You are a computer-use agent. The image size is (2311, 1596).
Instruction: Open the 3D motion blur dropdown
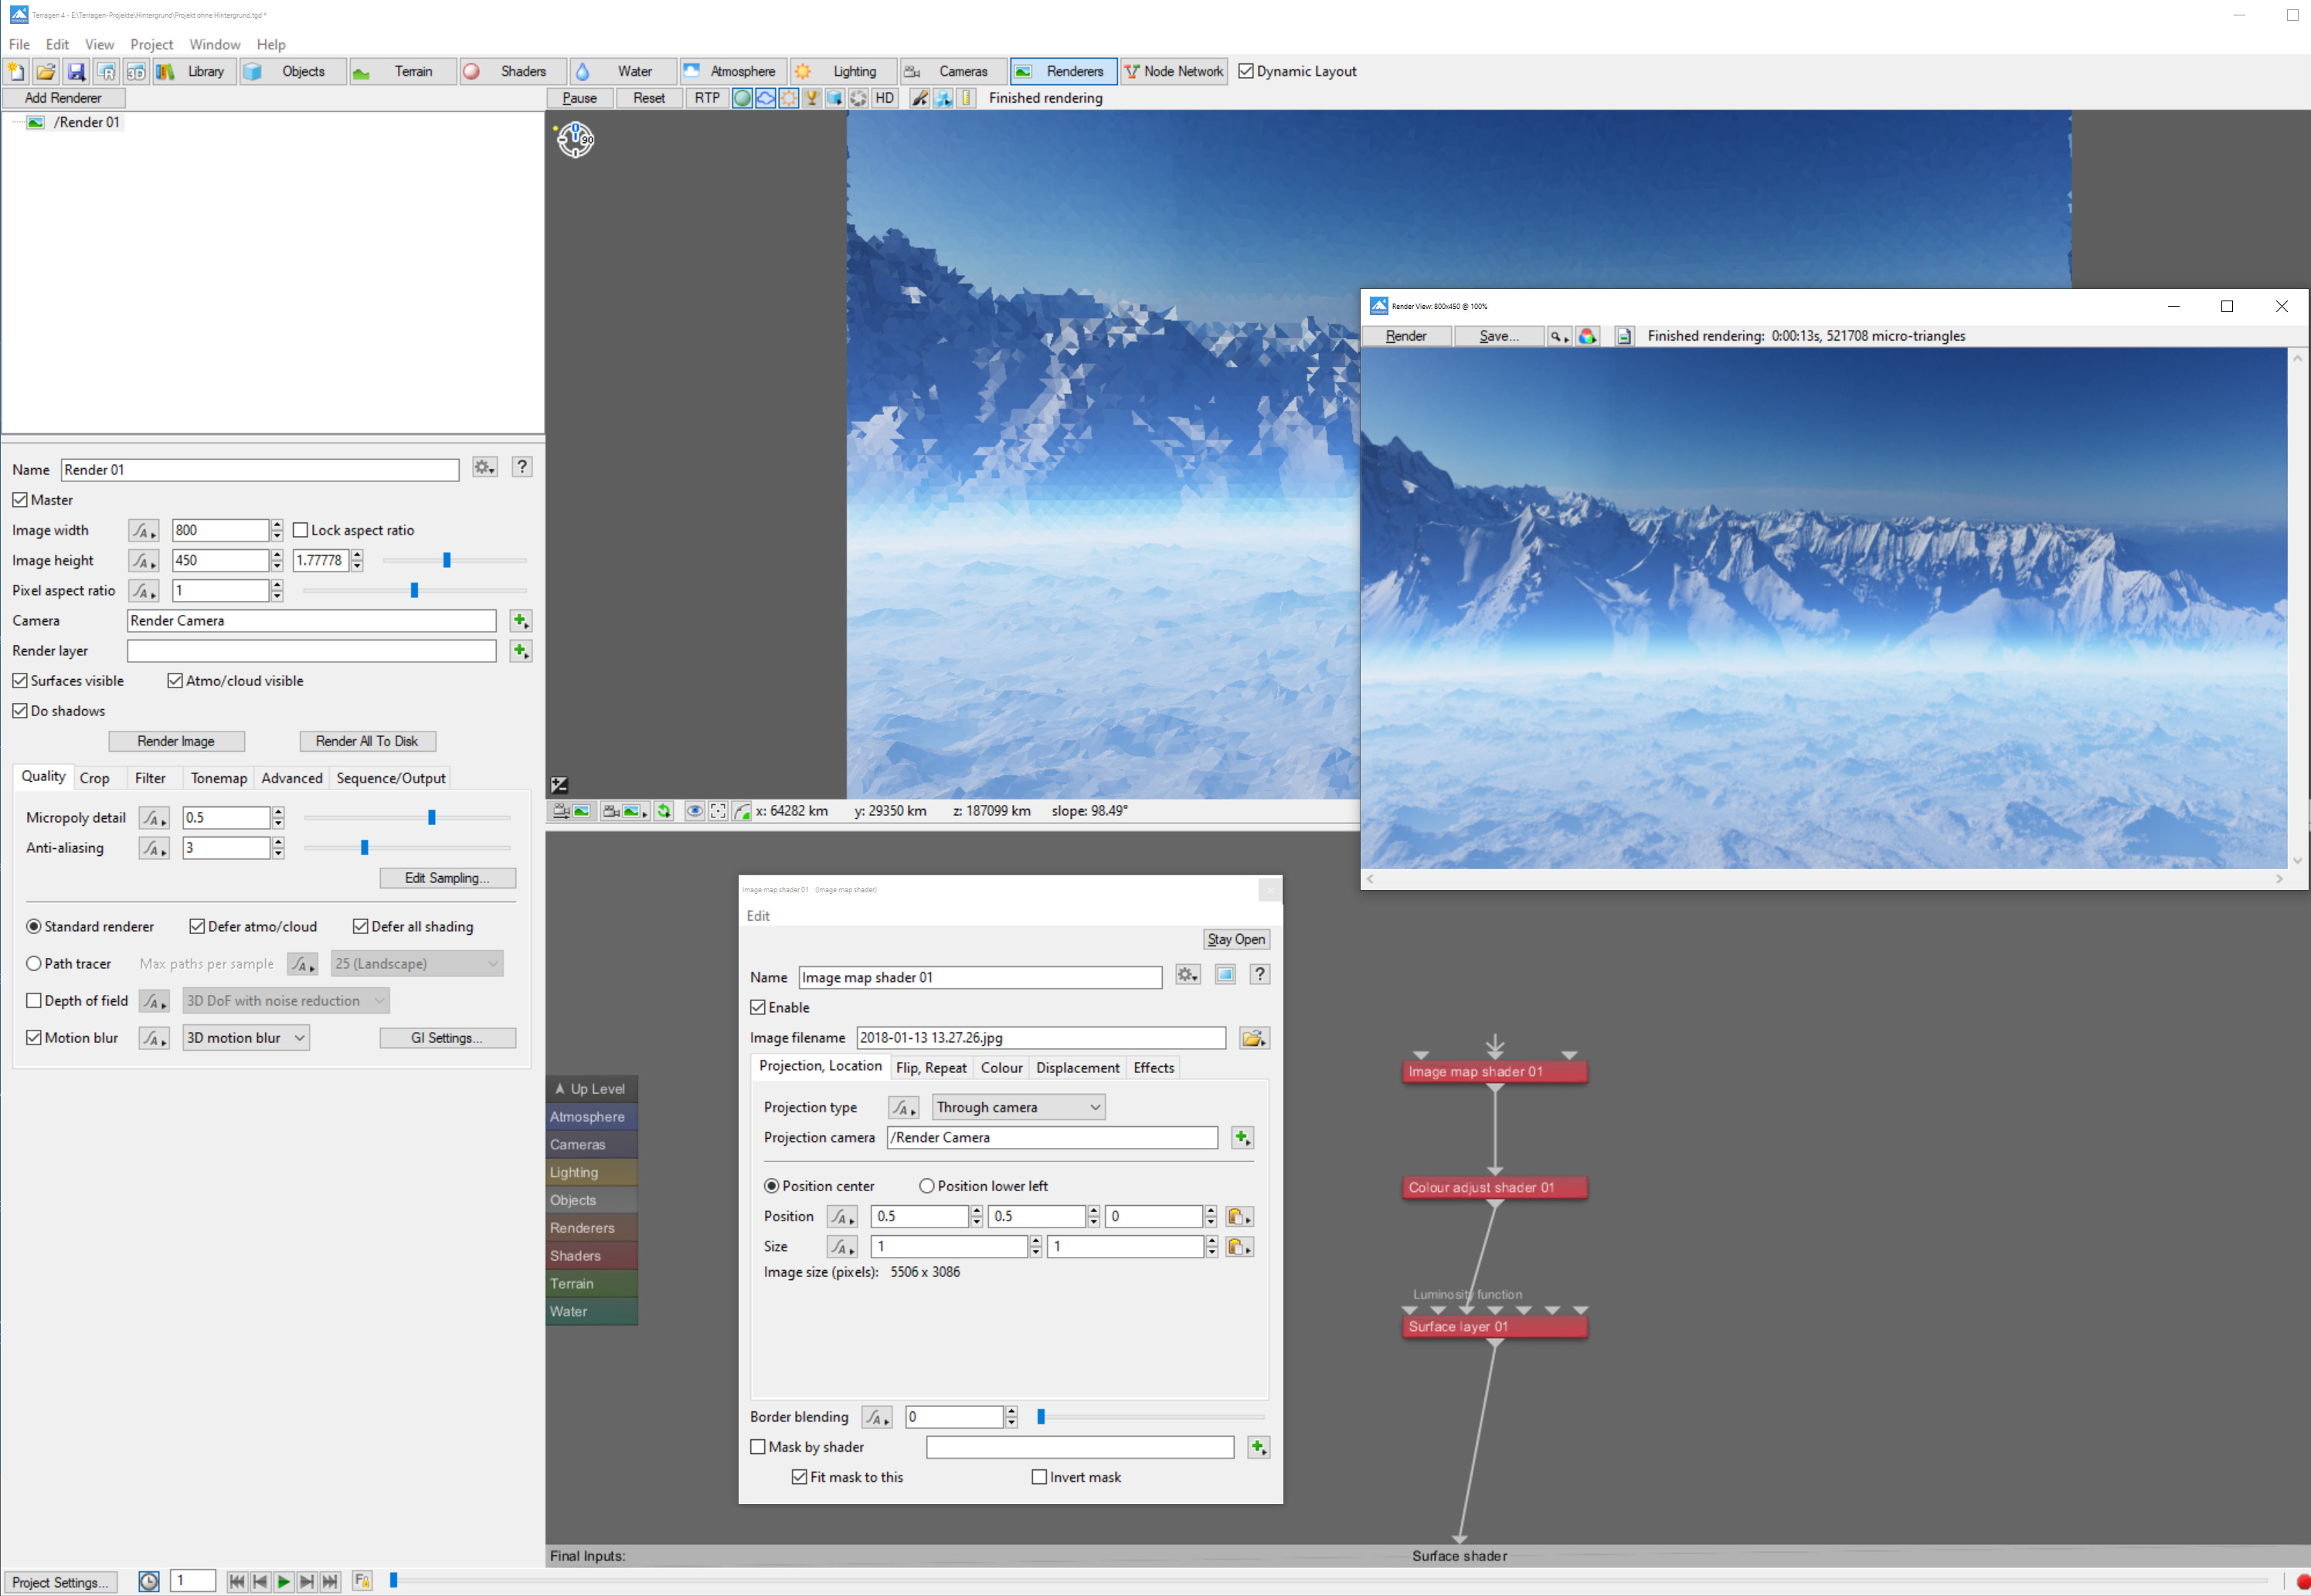coord(245,1038)
